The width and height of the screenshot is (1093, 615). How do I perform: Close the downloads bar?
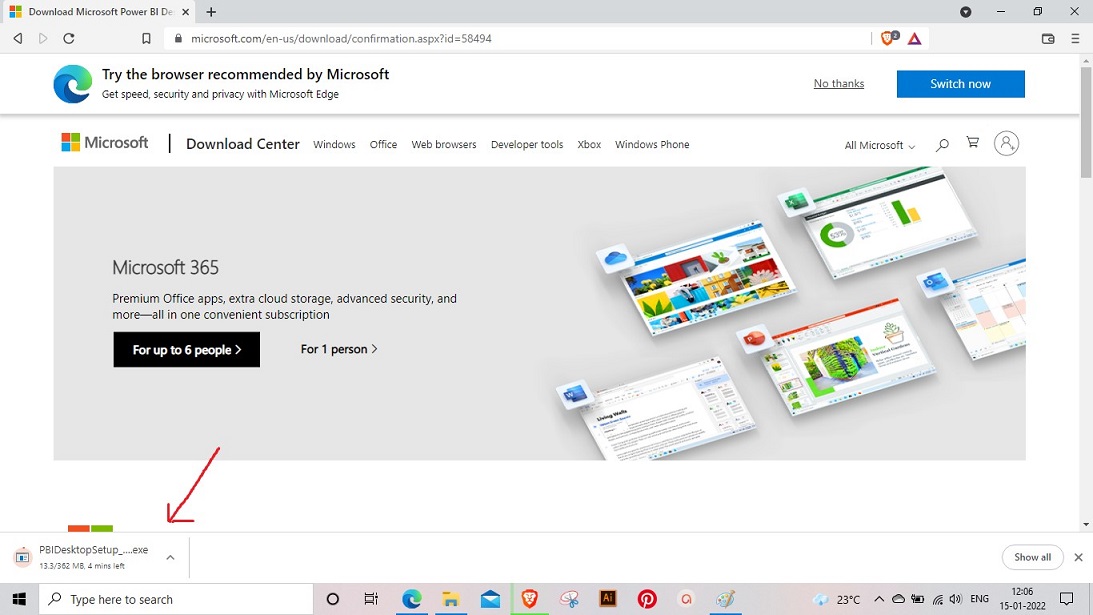tap(1078, 557)
